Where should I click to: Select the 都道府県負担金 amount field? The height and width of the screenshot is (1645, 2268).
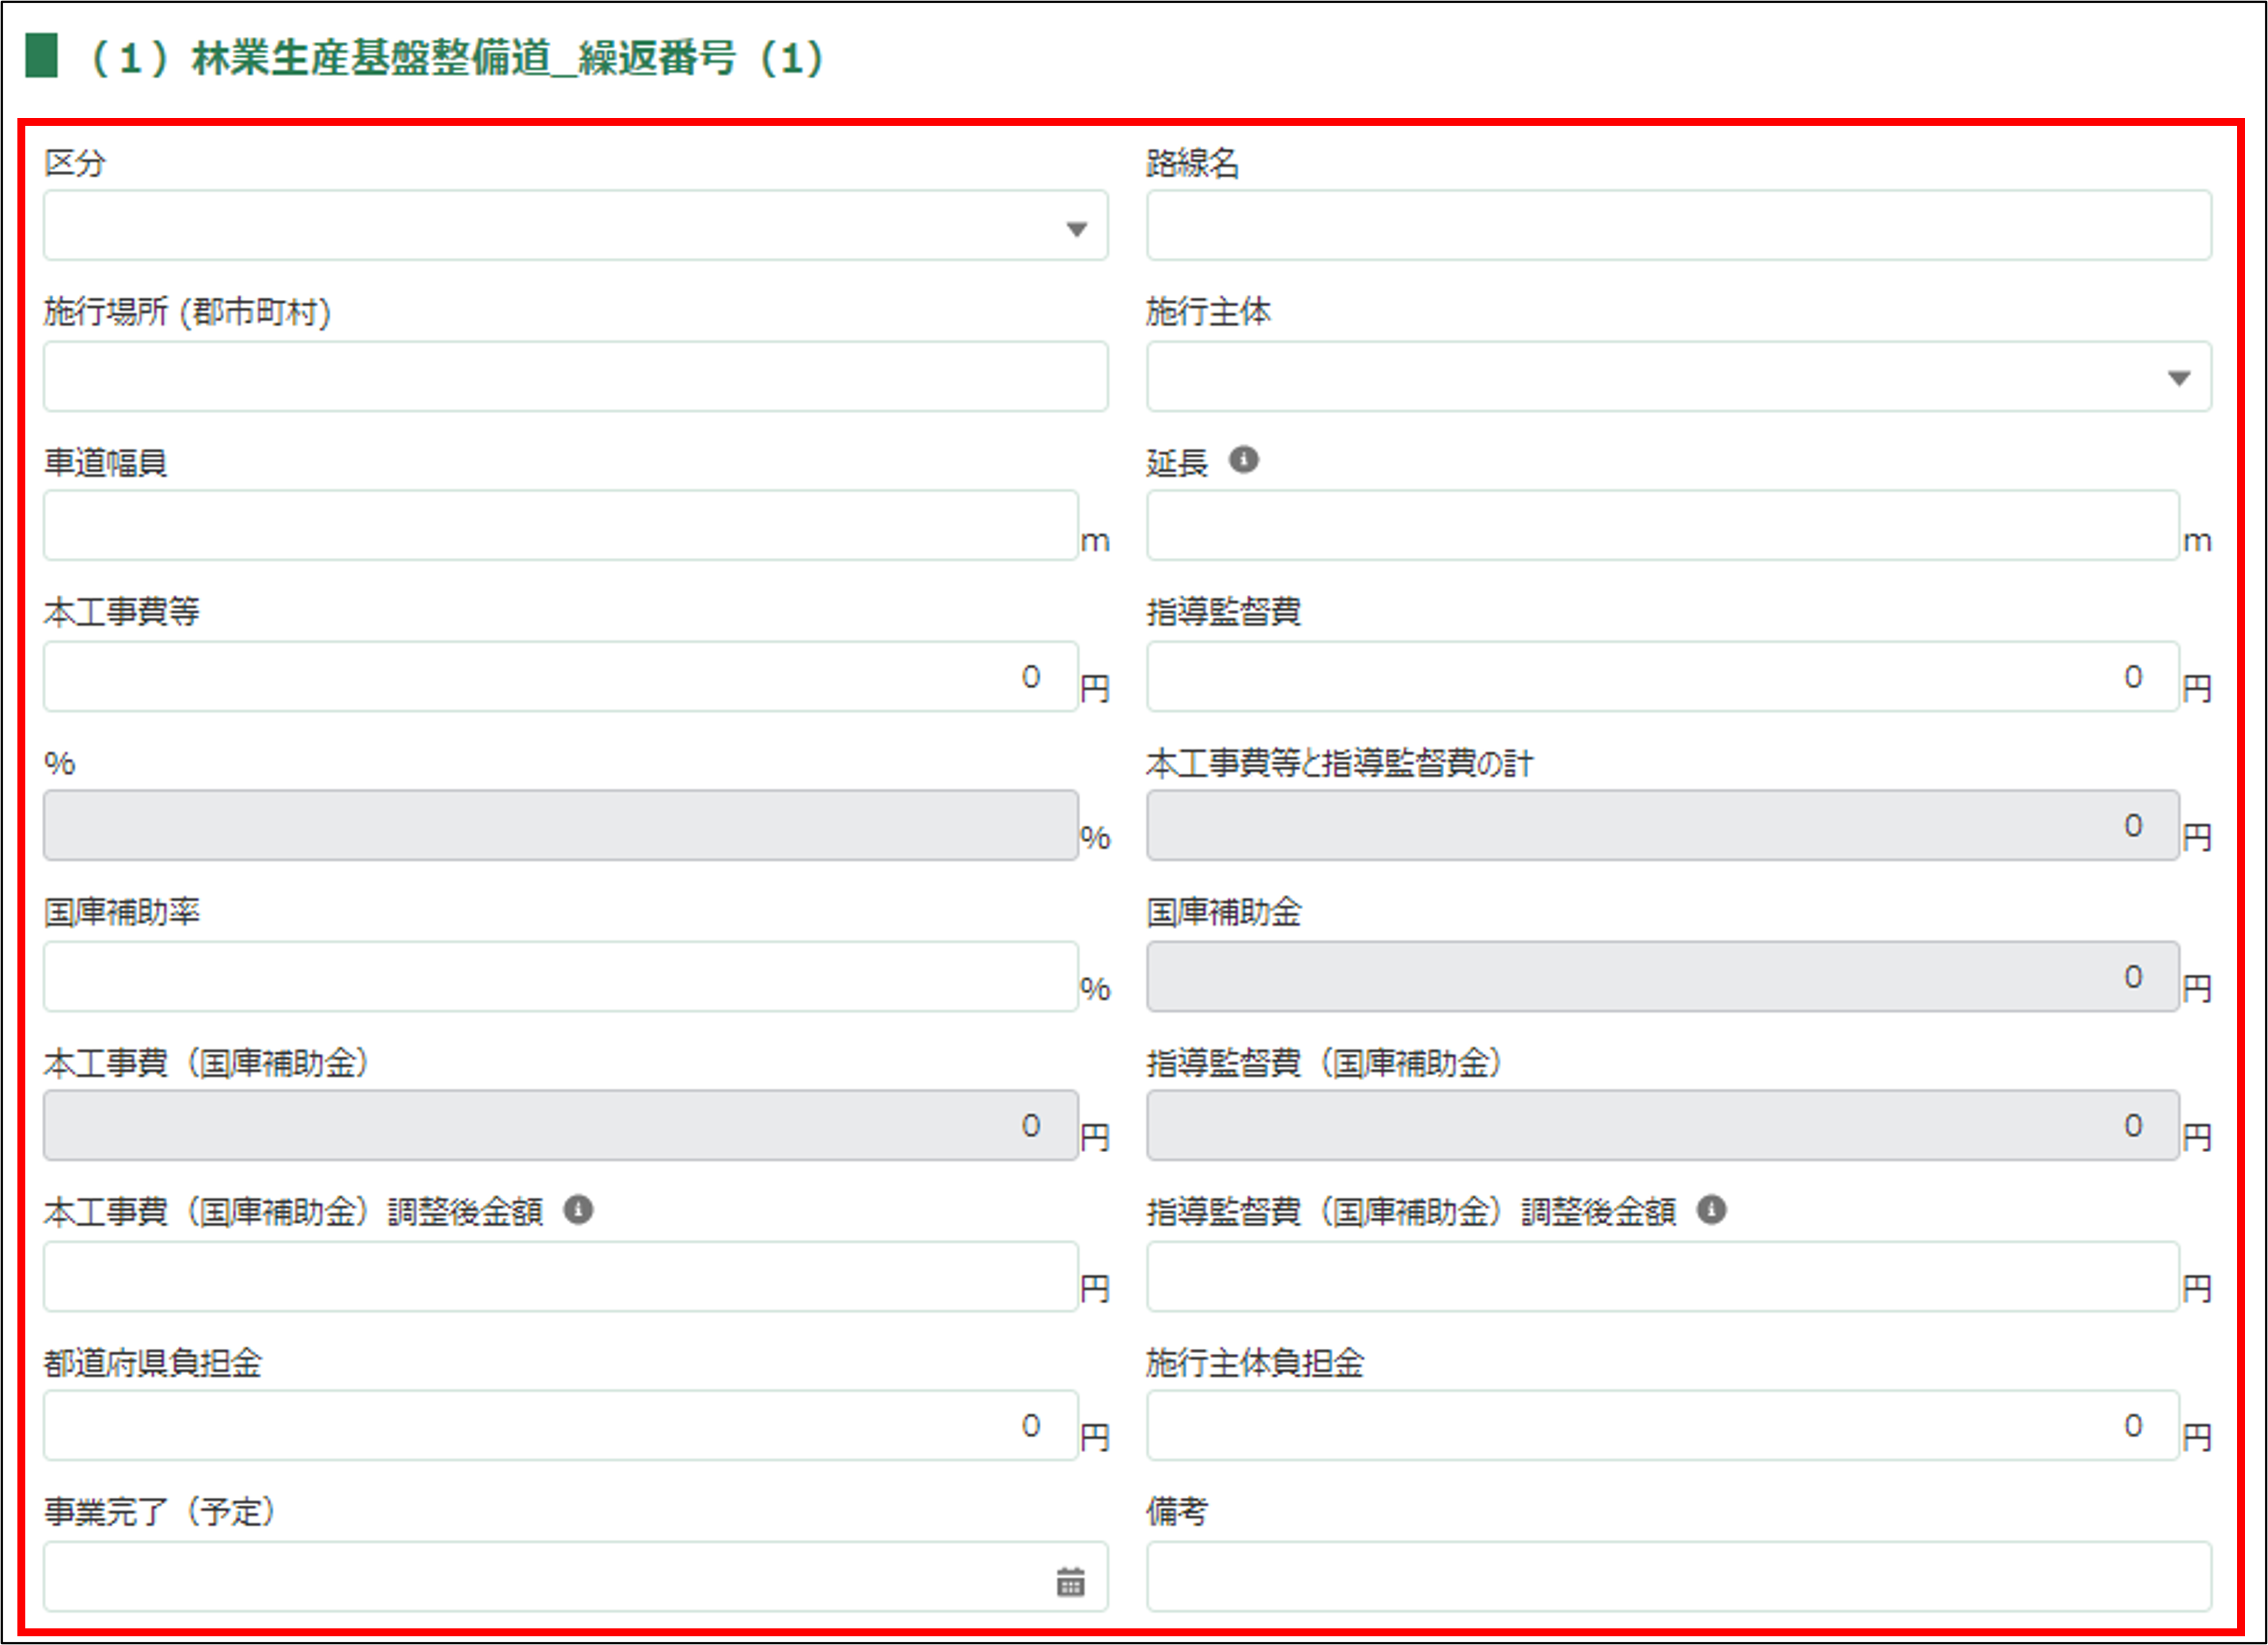tap(560, 1426)
